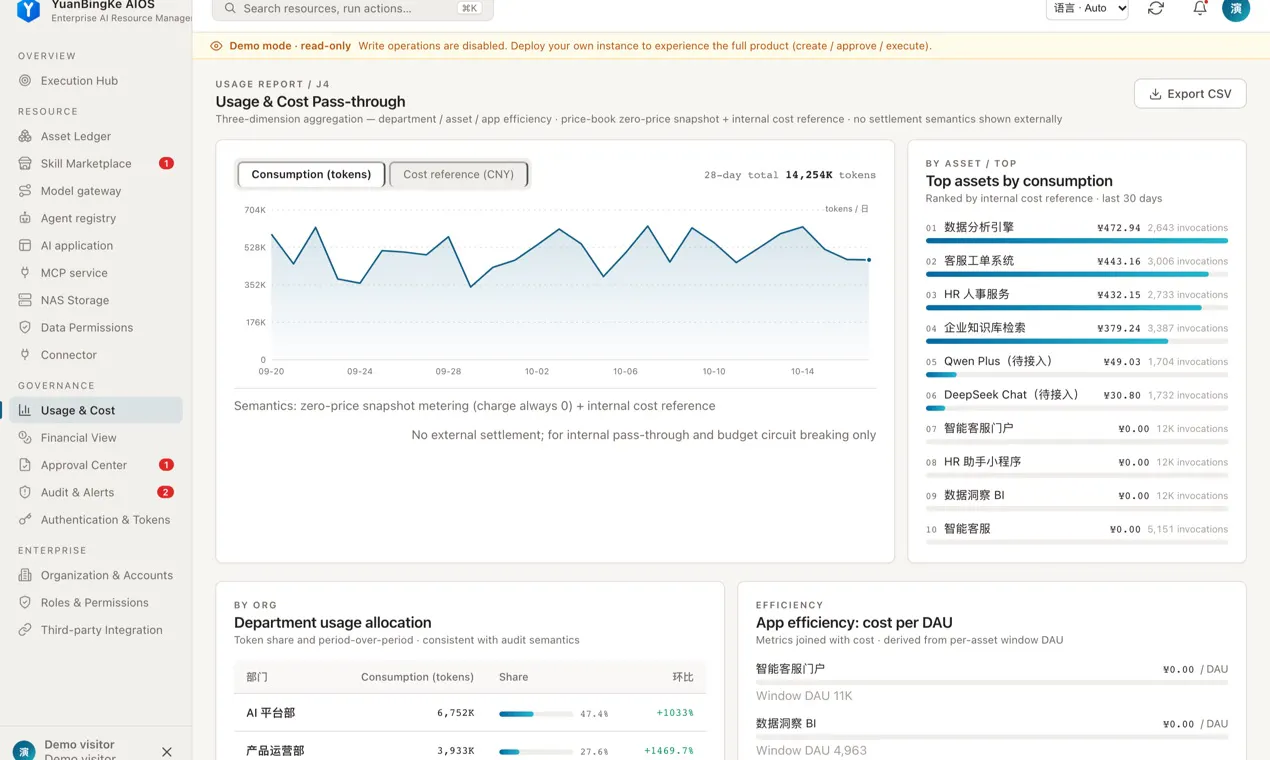Click the AI application sidebar icon
This screenshot has height=760, width=1270.
point(25,245)
